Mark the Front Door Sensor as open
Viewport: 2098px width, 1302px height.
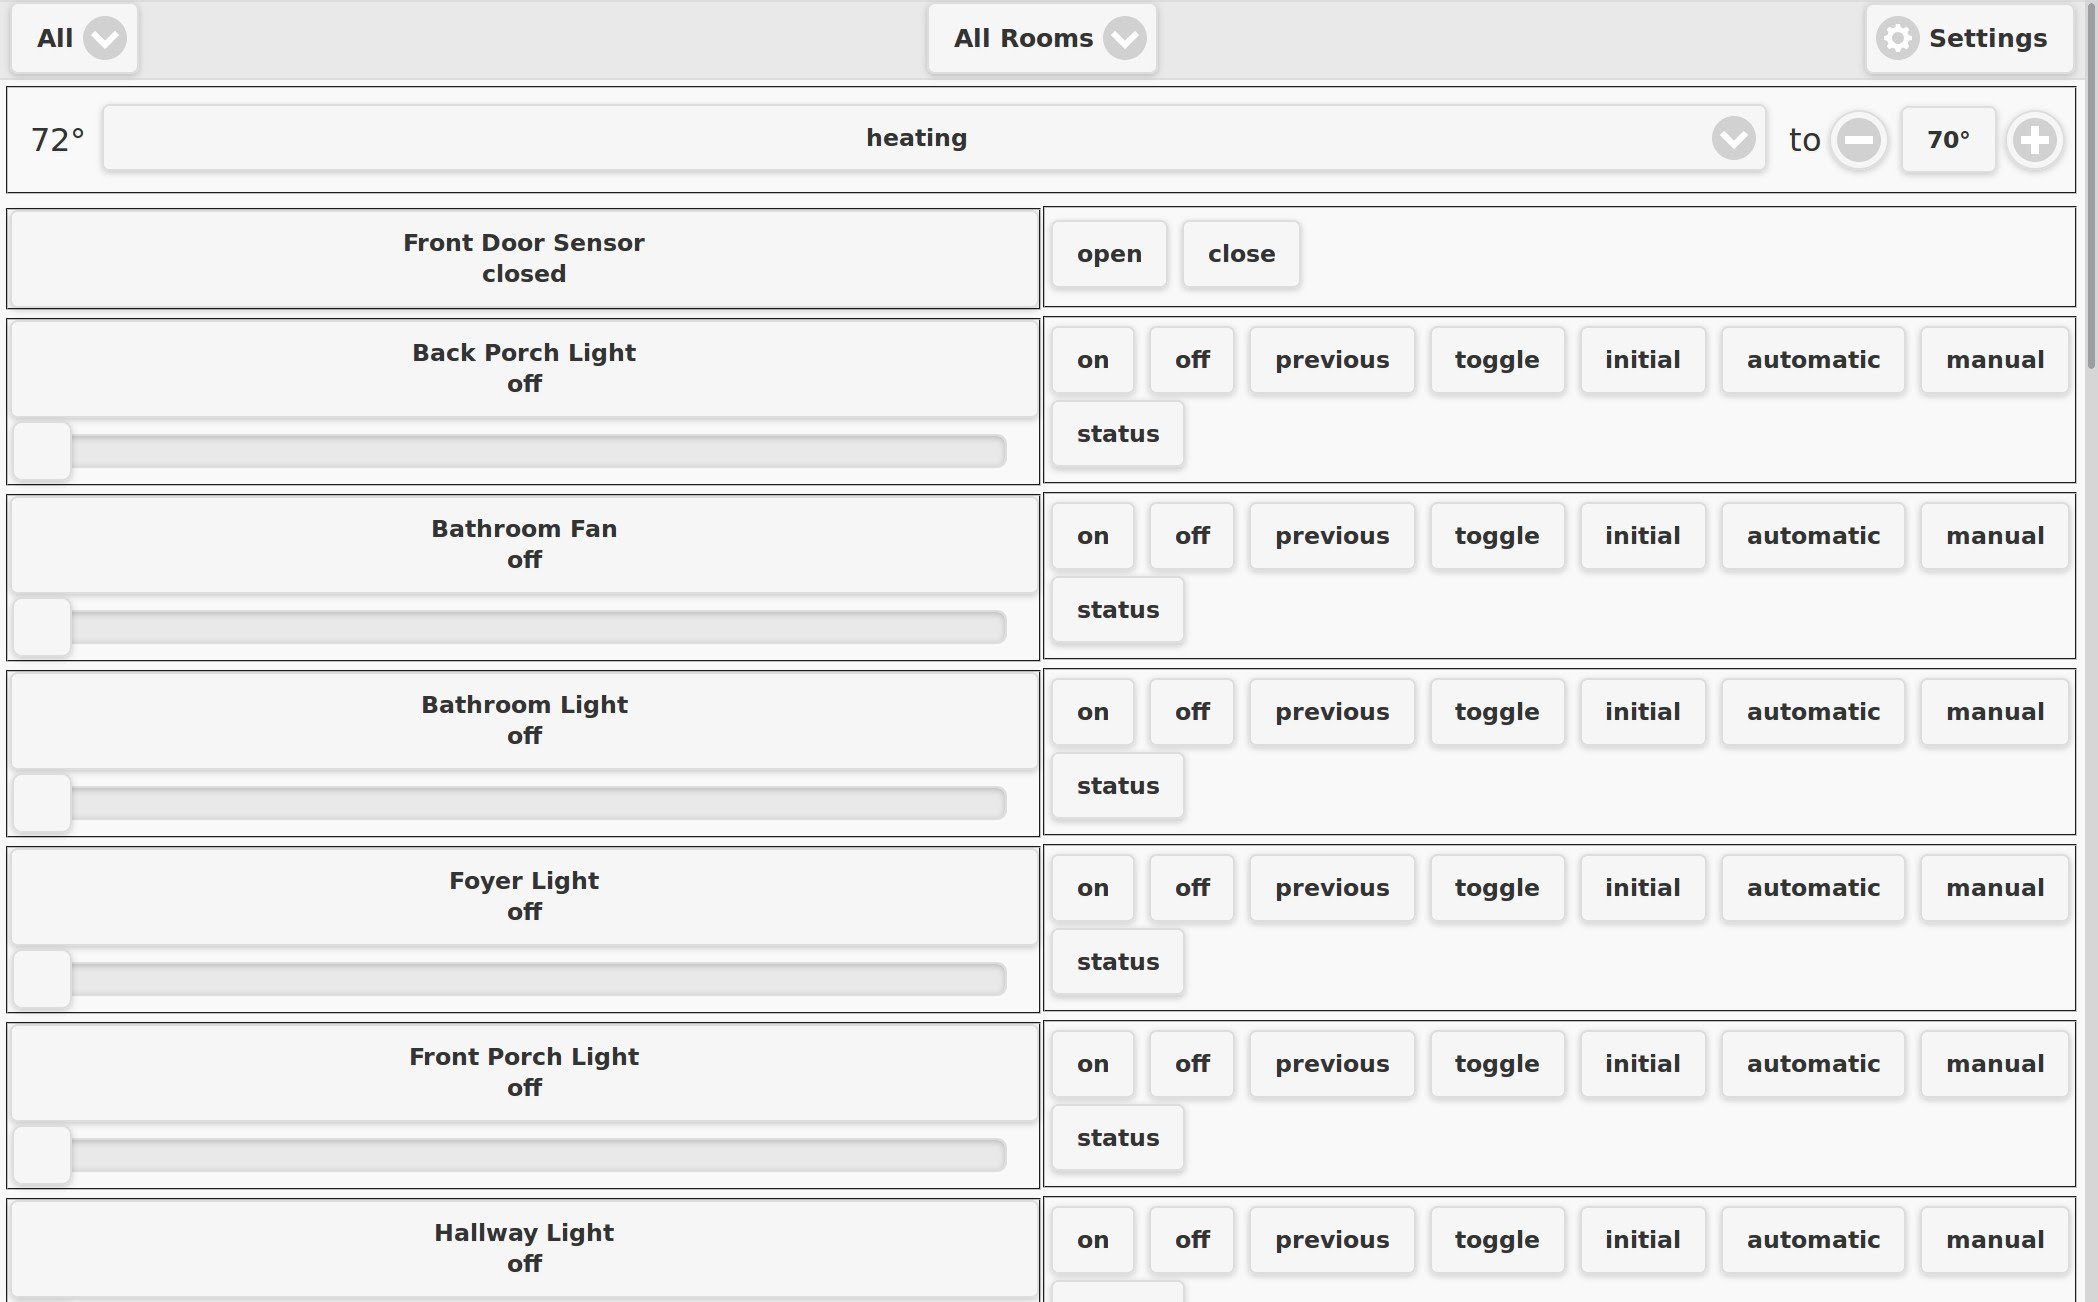tap(1108, 254)
